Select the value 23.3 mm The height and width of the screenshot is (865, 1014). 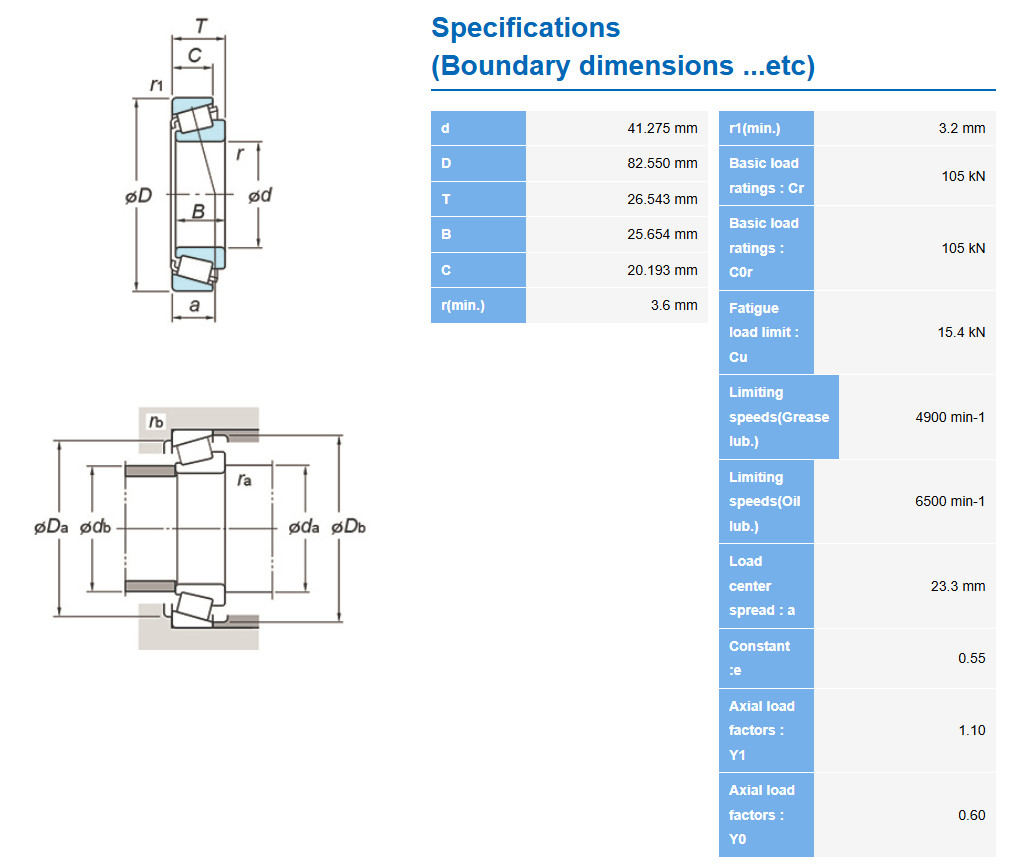pyautogui.click(x=958, y=586)
